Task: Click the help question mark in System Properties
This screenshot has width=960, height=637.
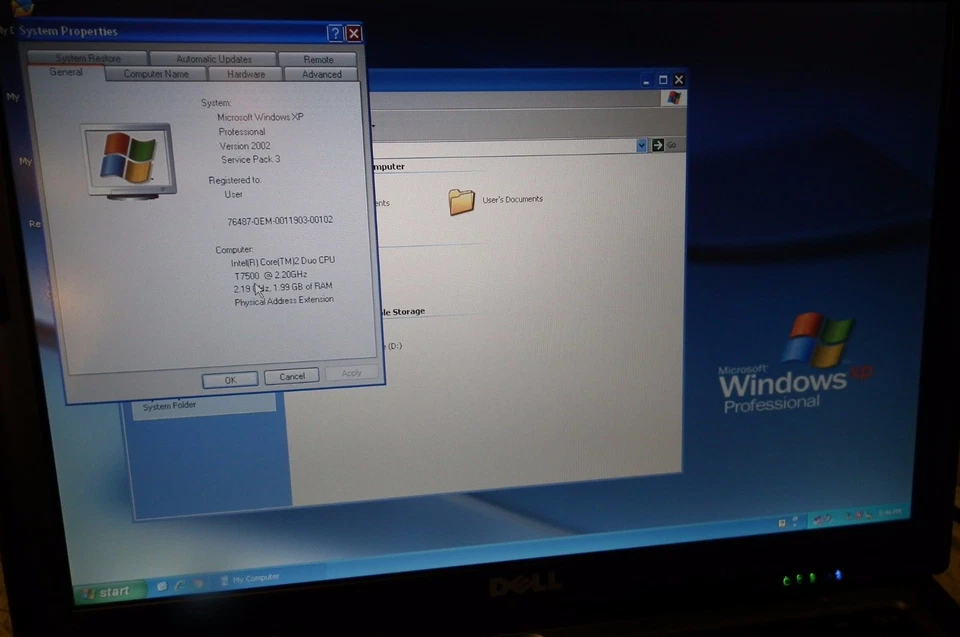Action: [334, 33]
